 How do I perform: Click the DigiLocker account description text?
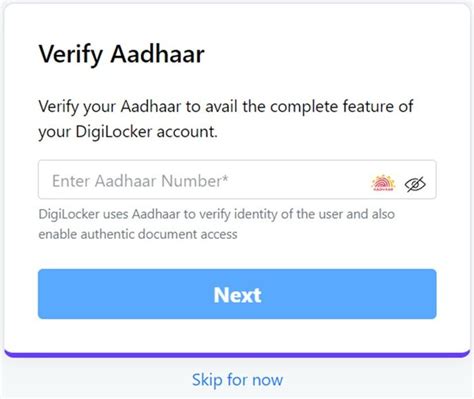click(226, 119)
